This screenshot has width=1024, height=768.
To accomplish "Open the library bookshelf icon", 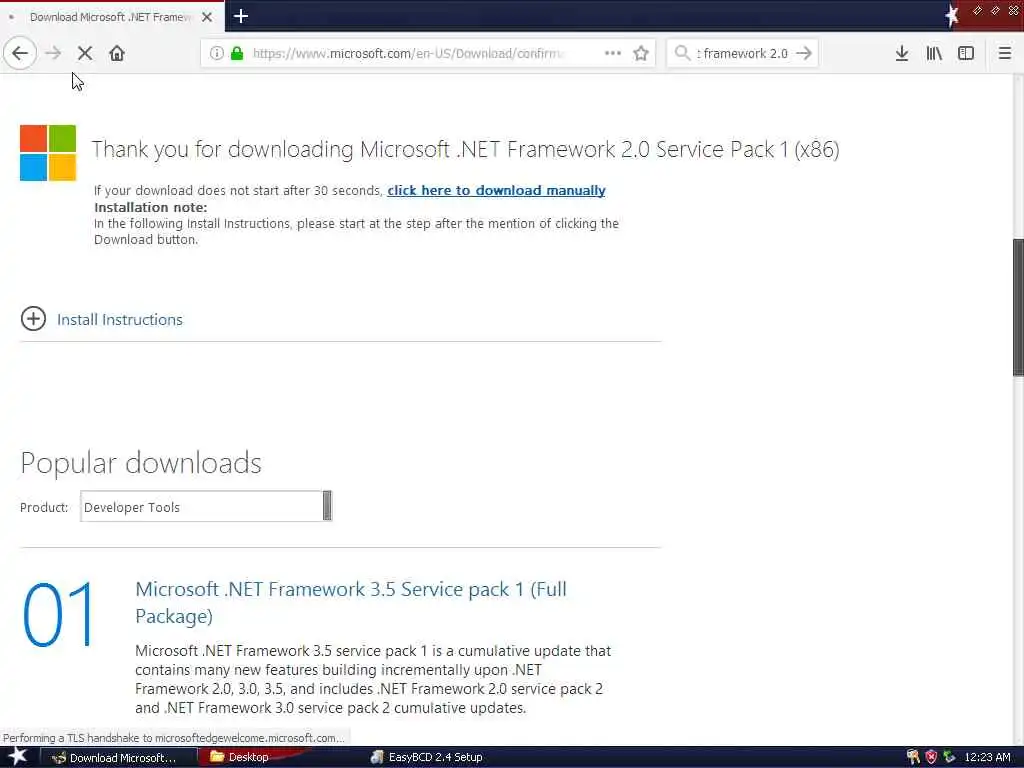I will [x=934, y=54].
